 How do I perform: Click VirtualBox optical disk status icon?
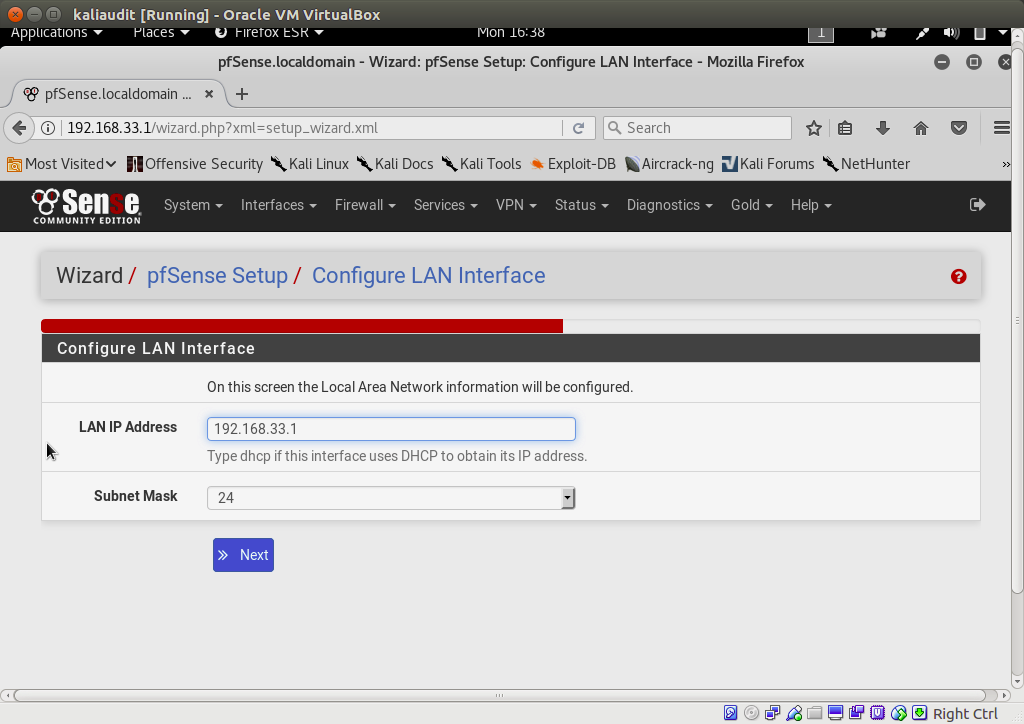point(751,713)
